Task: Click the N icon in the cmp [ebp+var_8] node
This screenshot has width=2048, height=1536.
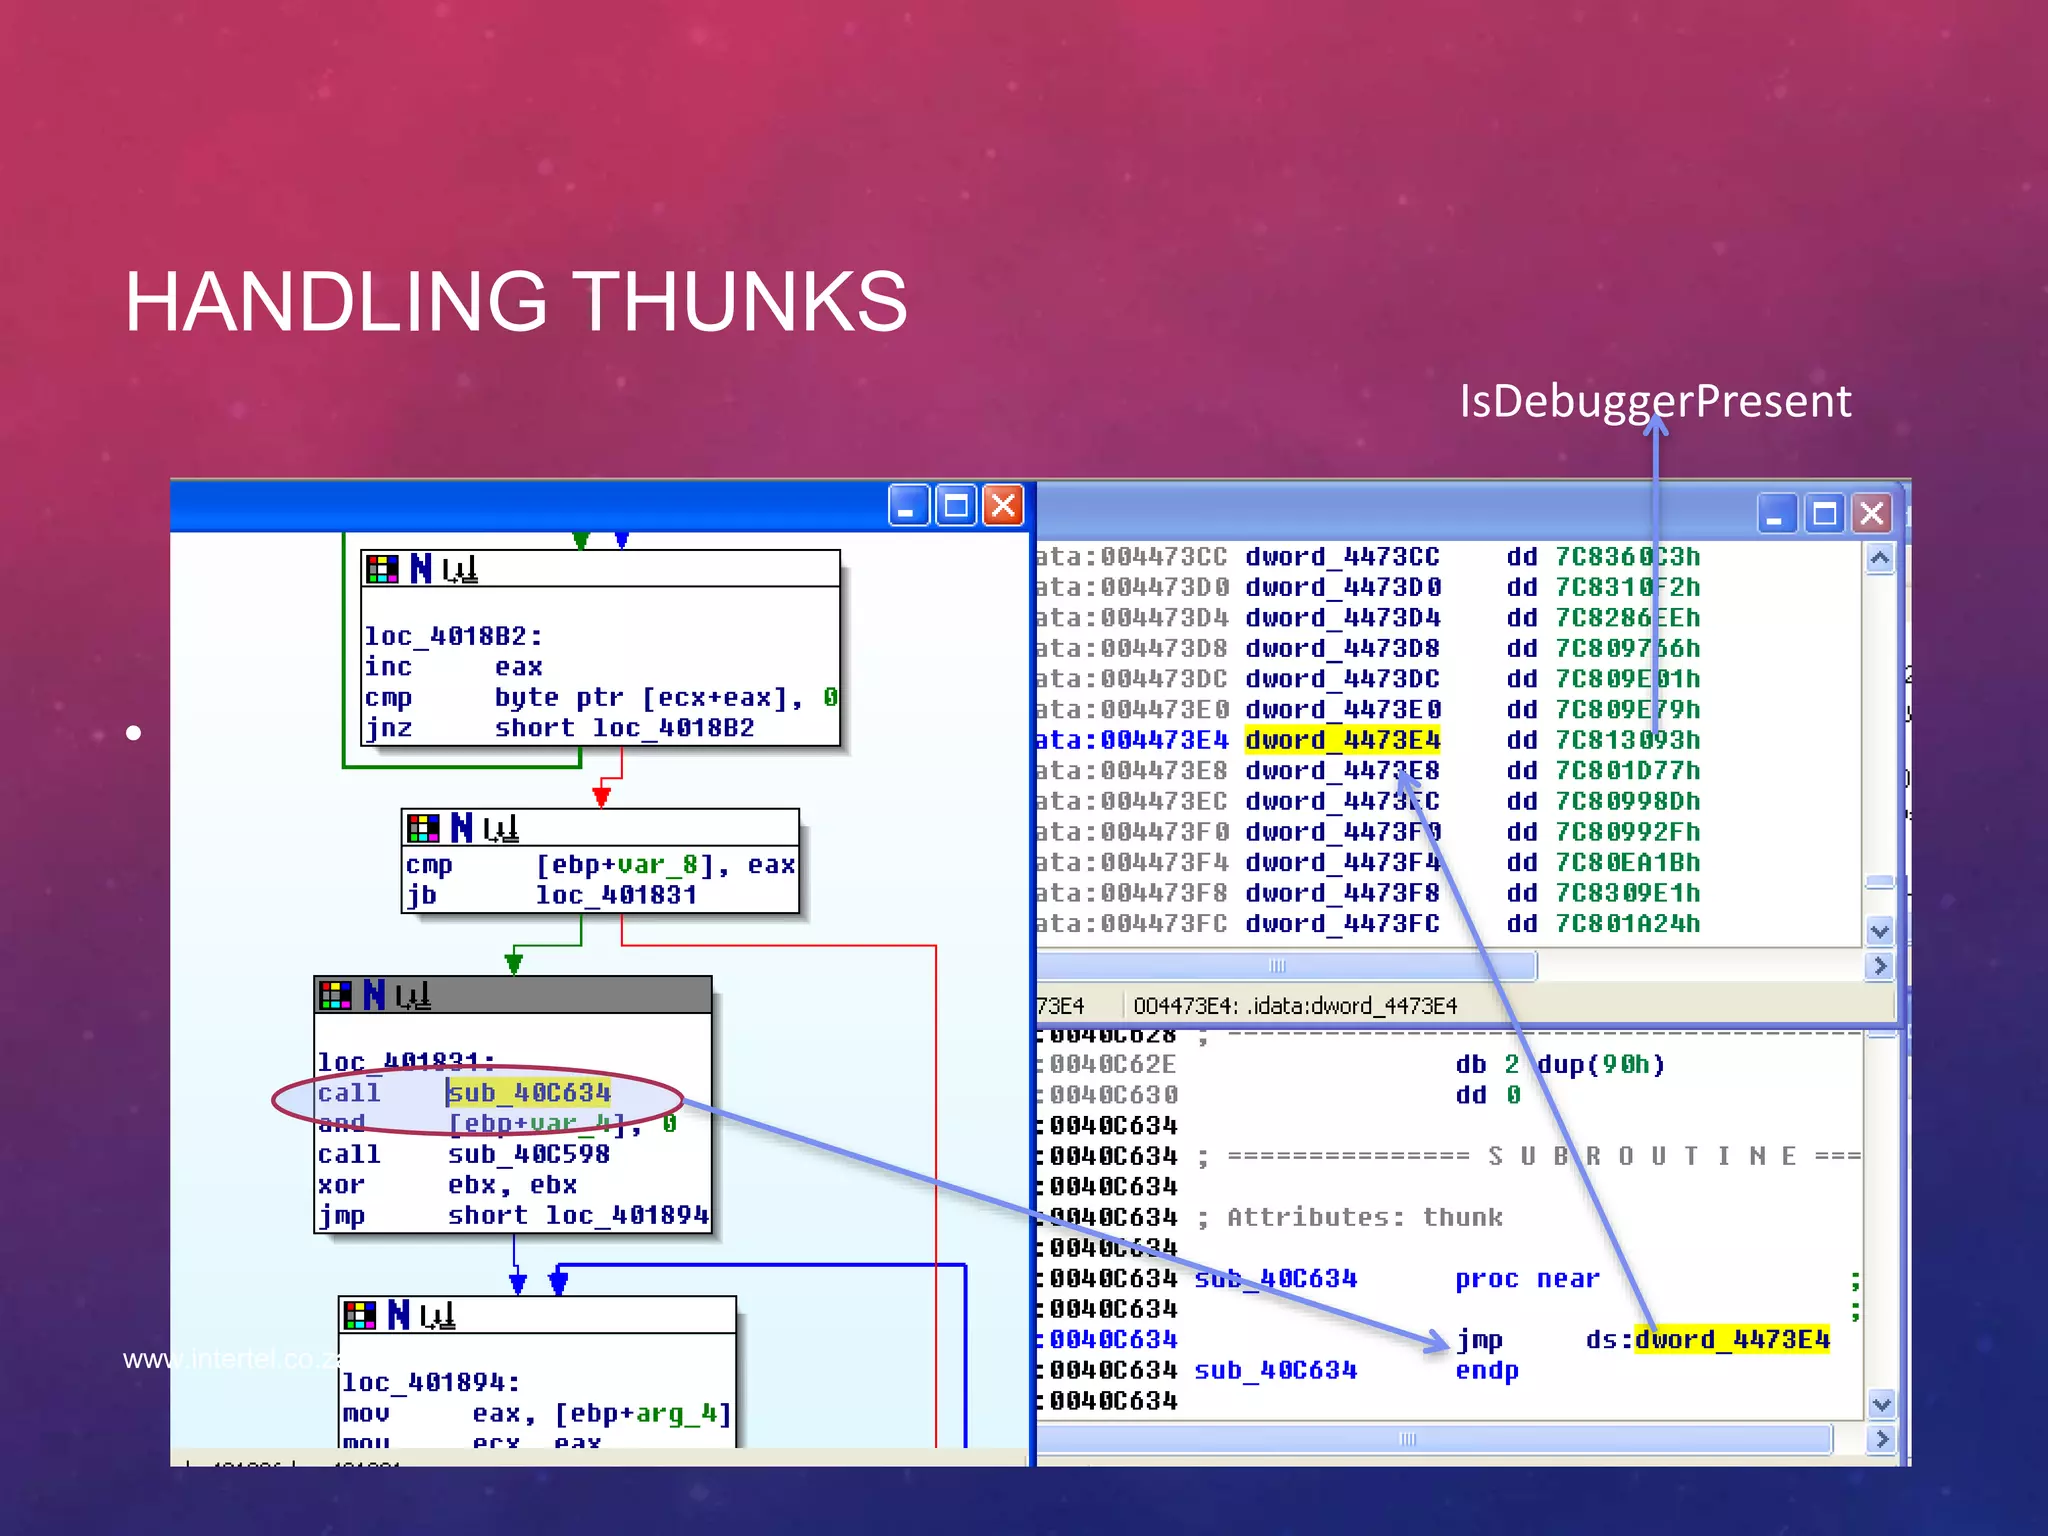Action: [x=461, y=828]
